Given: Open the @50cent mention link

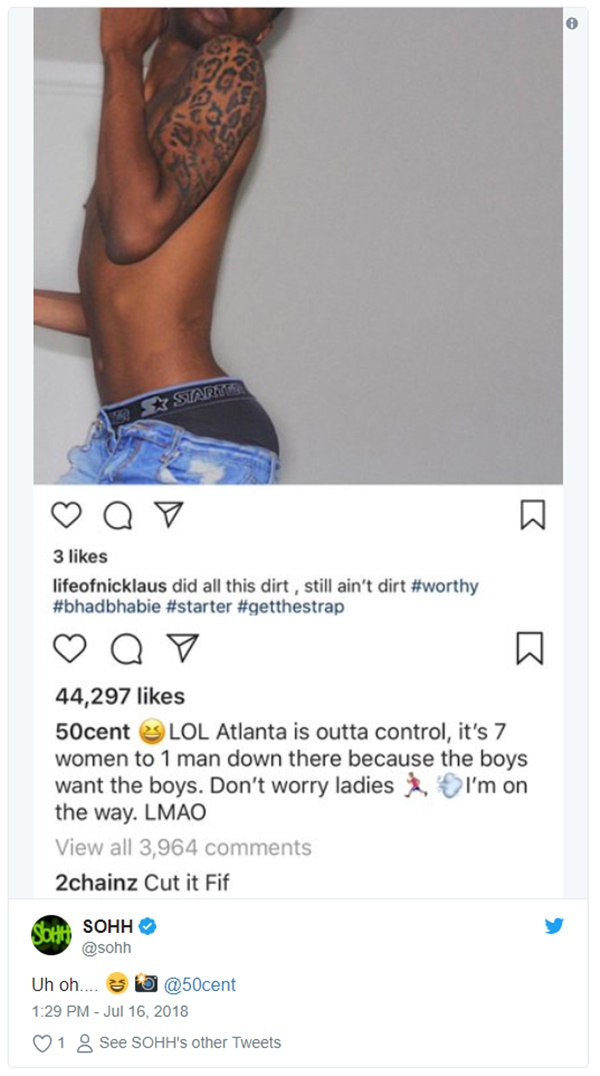Looking at the screenshot, I should pos(199,985).
